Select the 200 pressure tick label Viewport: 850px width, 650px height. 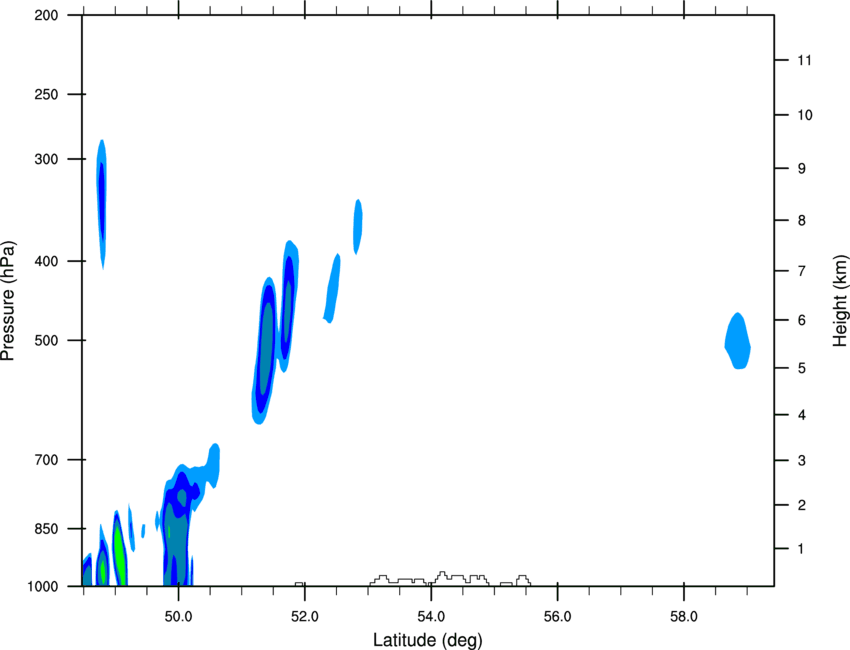click(46, 15)
